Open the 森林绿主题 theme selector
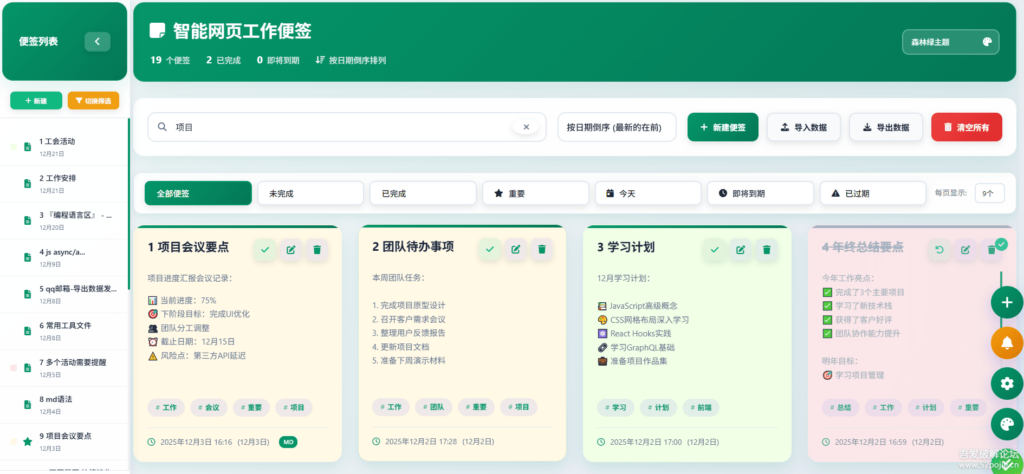Viewport: 1024px width, 474px height. pyautogui.click(x=950, y=42)
